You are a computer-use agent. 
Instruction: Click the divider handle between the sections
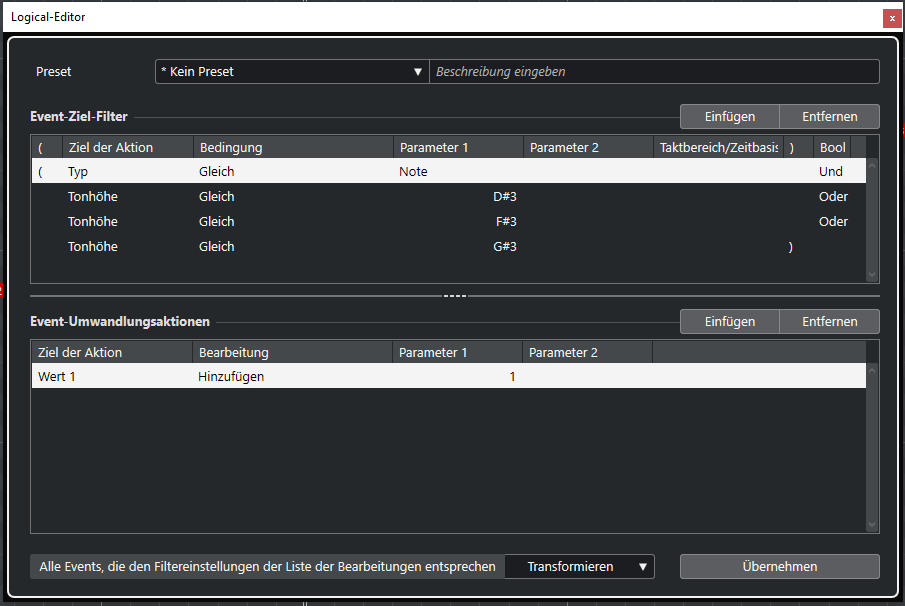tap(455, 296)
